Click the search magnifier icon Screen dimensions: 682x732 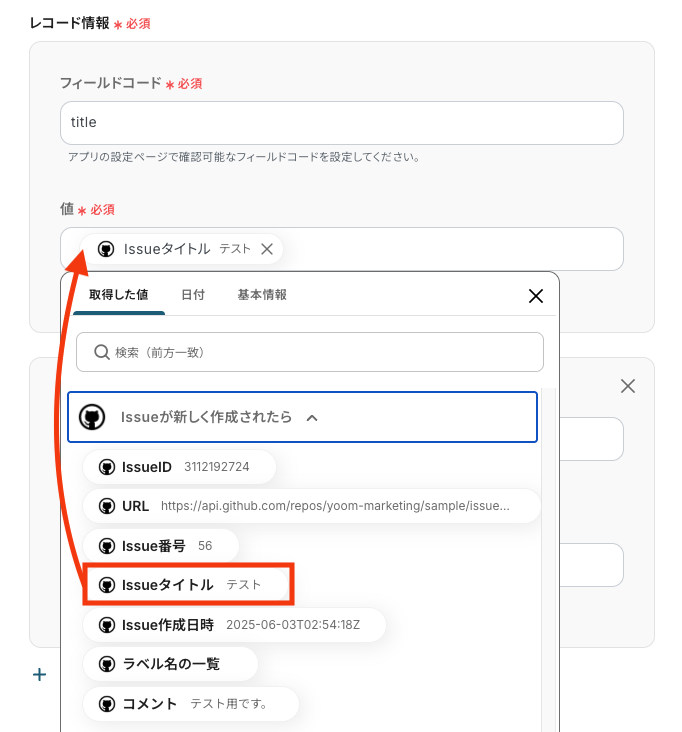[101, 352]
